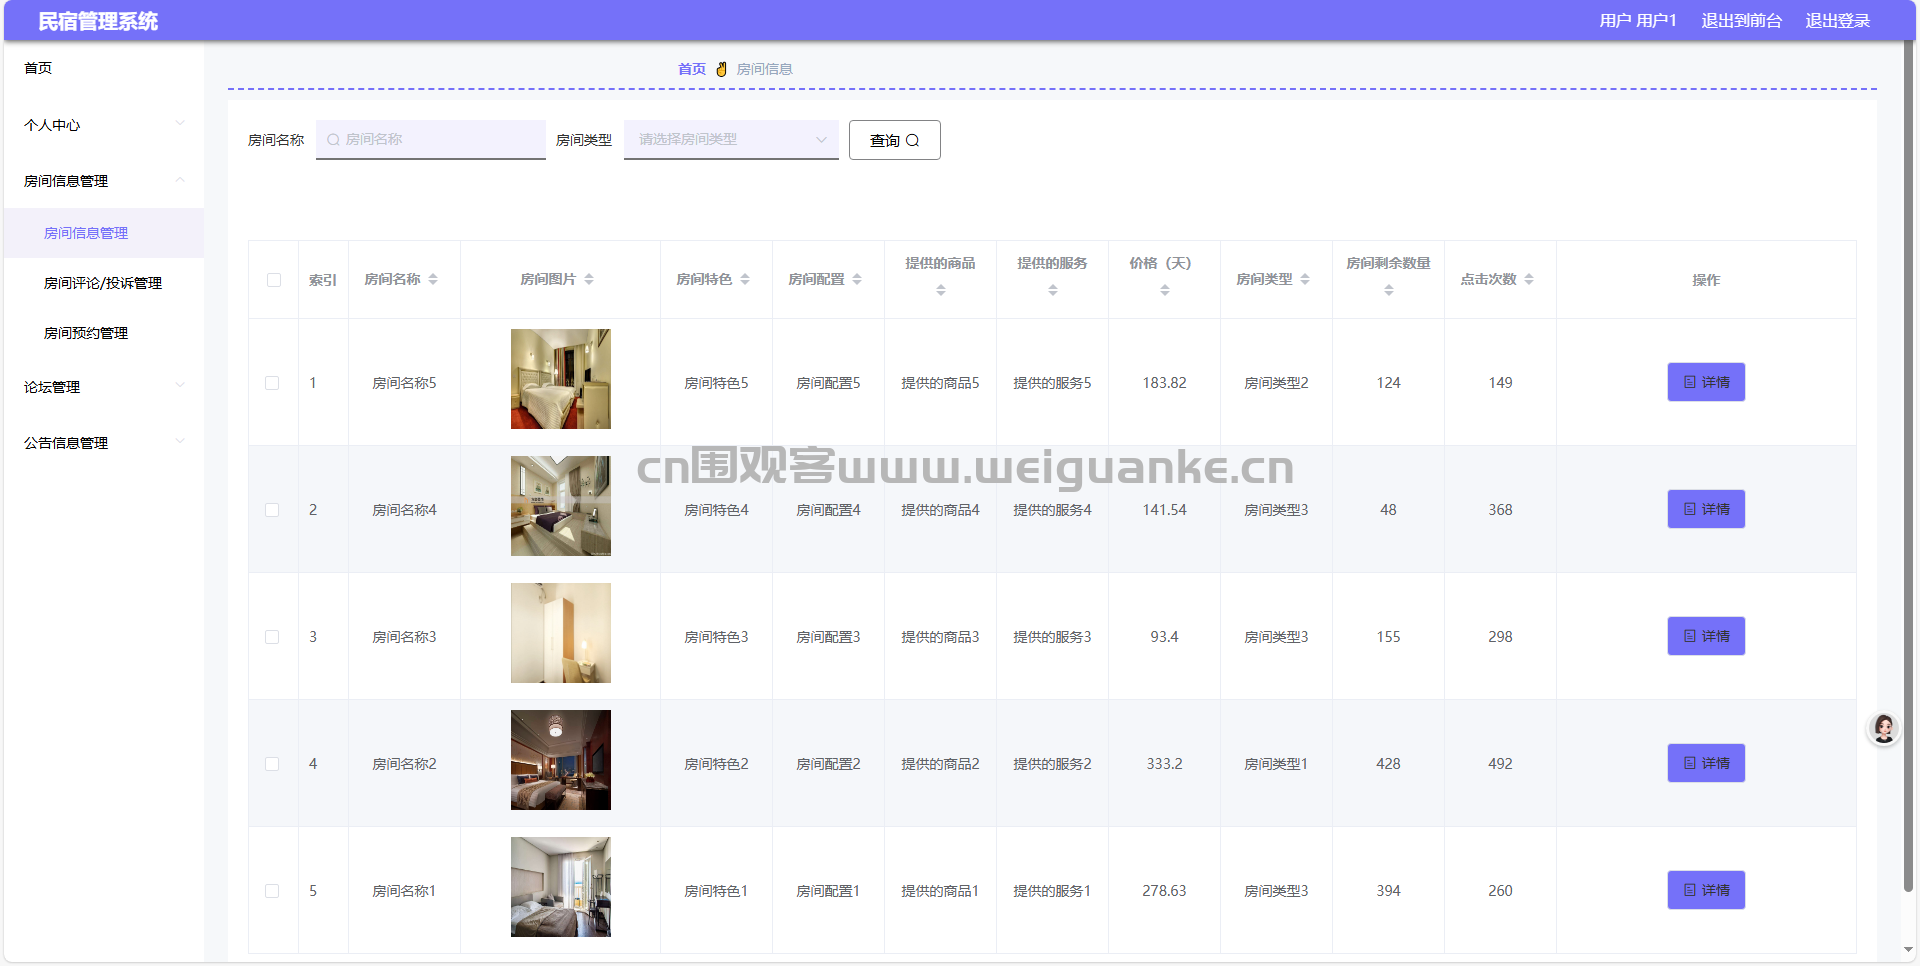Click the page vertical scrollbar

[1908, 466]
